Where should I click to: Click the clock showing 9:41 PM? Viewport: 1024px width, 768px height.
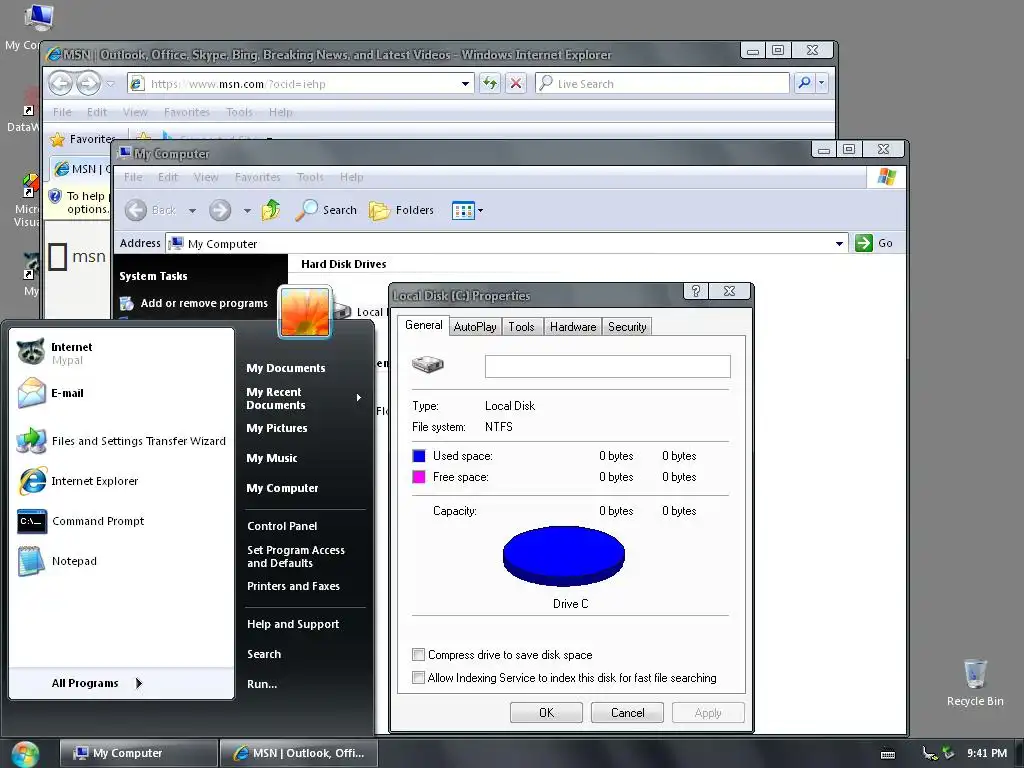pos(987,753)
